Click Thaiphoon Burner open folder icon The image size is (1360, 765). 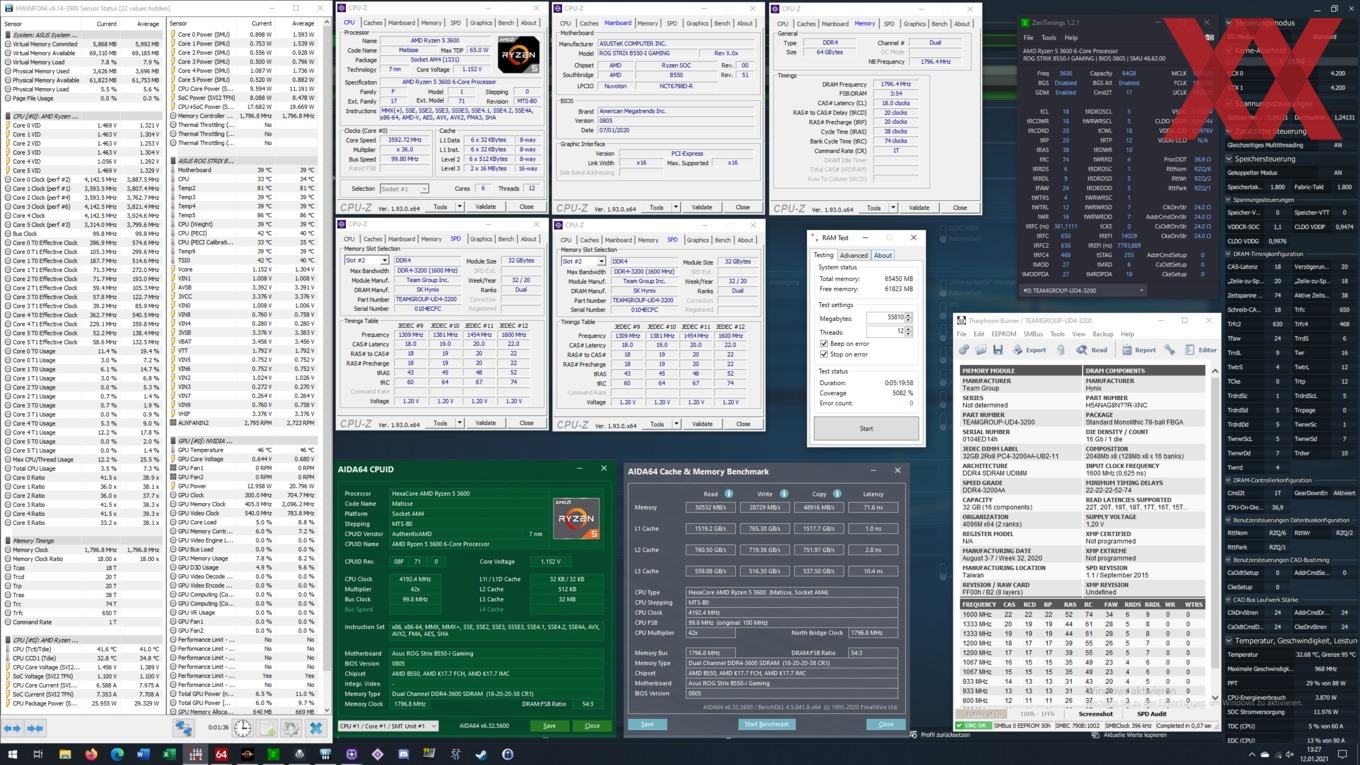pyautogui.click(x=981, y=350)
